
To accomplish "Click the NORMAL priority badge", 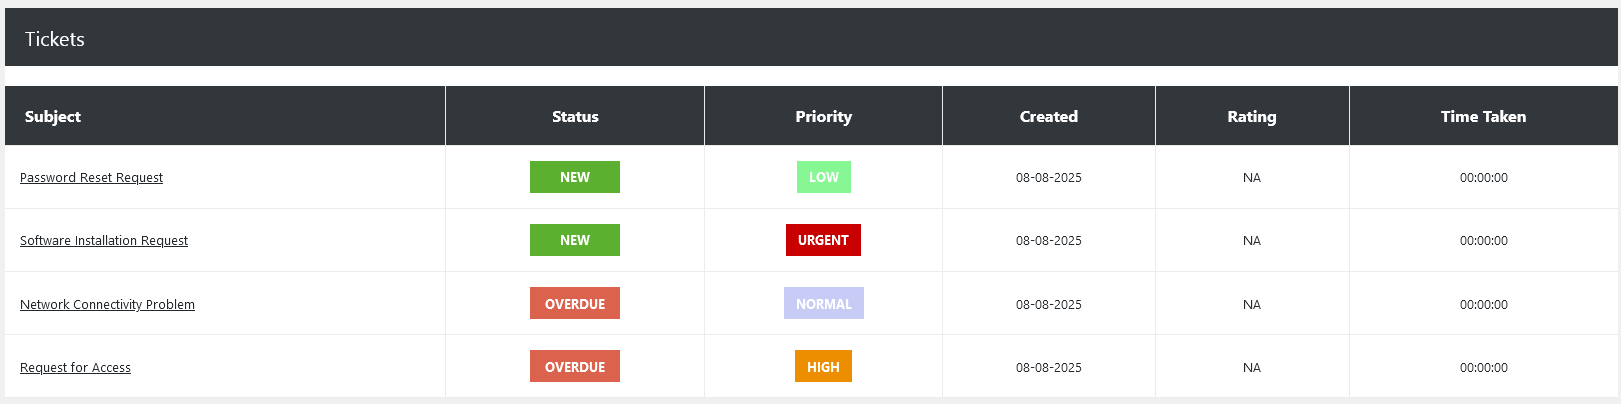I will (x=824, y=304).
